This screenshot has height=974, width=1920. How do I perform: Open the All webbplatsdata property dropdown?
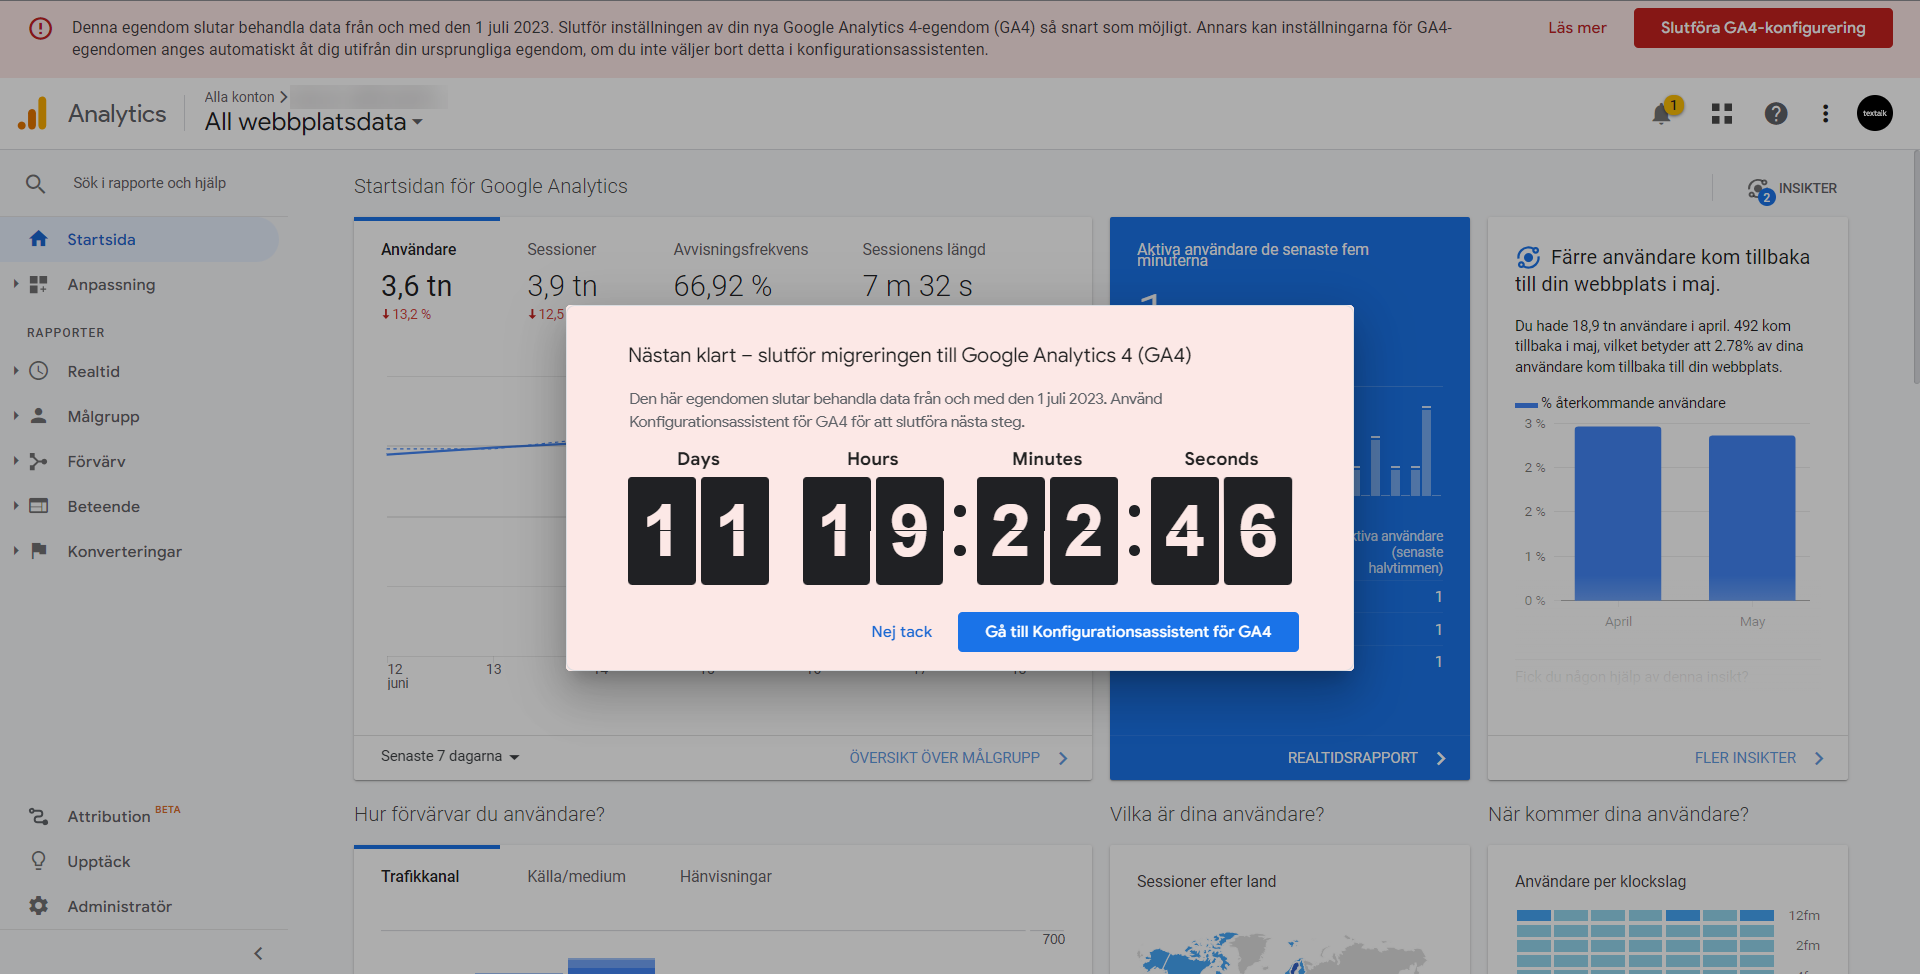(313, 122)
